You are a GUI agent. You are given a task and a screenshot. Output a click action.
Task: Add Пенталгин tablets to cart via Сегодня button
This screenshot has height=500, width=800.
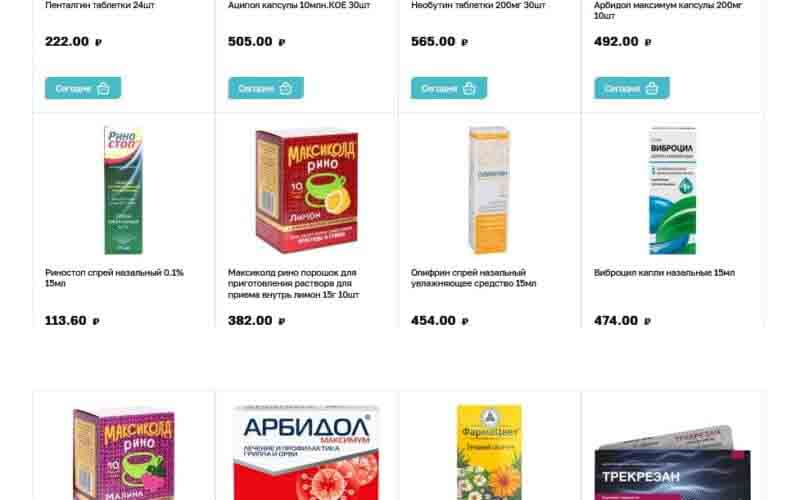click(x=83, y=88)
